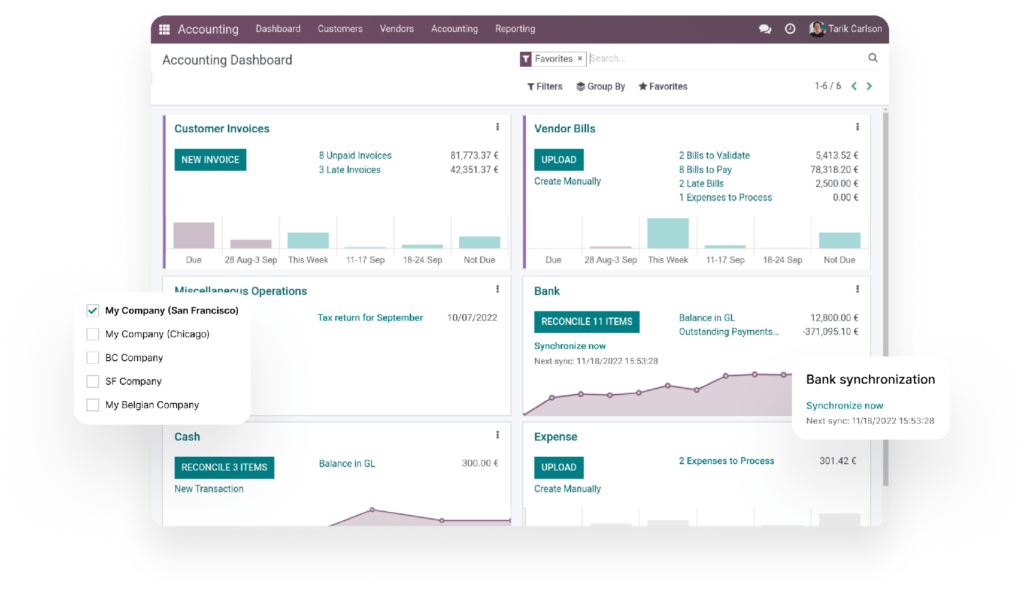
Task: Open 2 Bills to Validate link
Action: (x=714, y=155)
